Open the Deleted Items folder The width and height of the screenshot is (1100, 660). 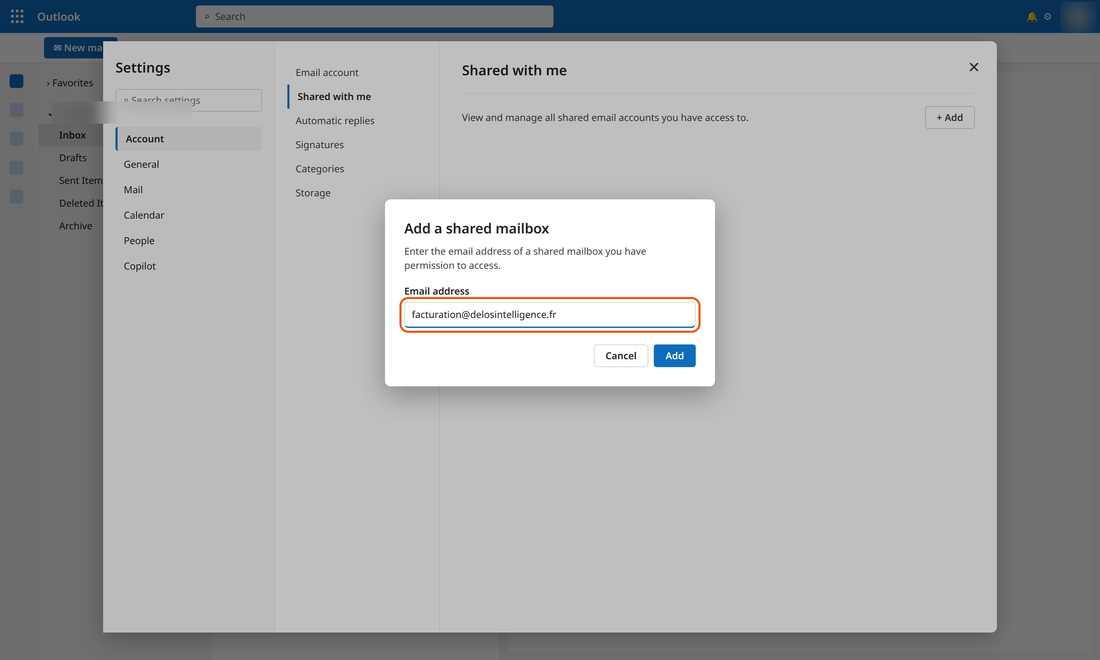pyautogui.click(x=80, y=203)
